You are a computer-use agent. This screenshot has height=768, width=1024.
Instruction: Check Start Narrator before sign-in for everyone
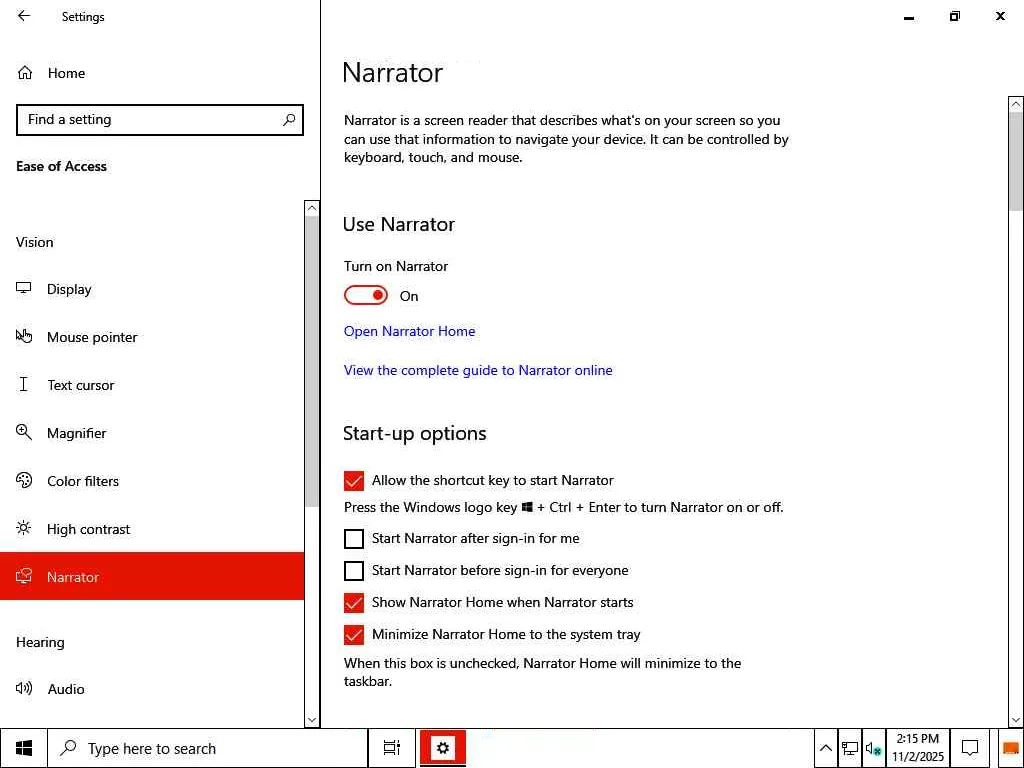[x=353, y=571]
